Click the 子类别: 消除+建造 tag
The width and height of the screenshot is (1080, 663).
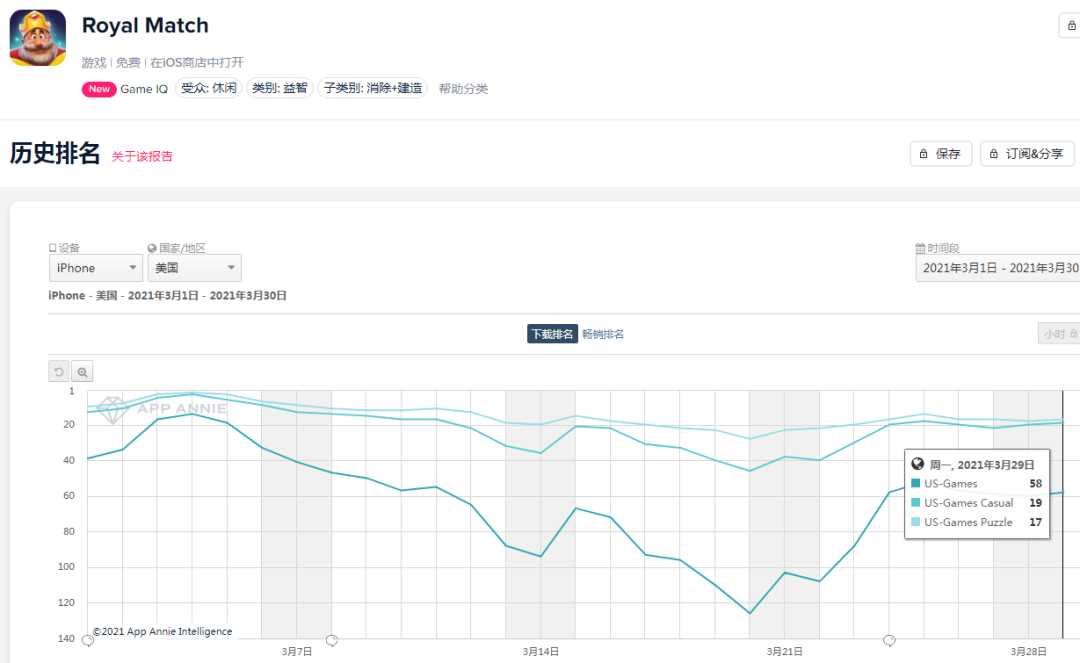click(x=373, y=88)
